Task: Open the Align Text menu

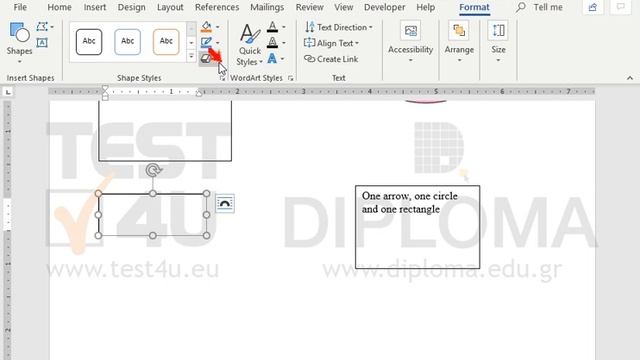Action: 331,43
